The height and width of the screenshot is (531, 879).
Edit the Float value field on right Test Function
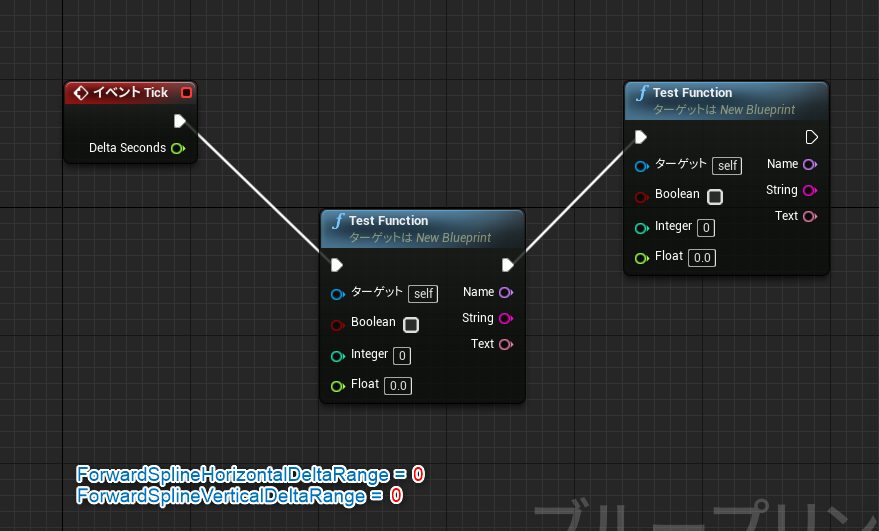point(702,258)
